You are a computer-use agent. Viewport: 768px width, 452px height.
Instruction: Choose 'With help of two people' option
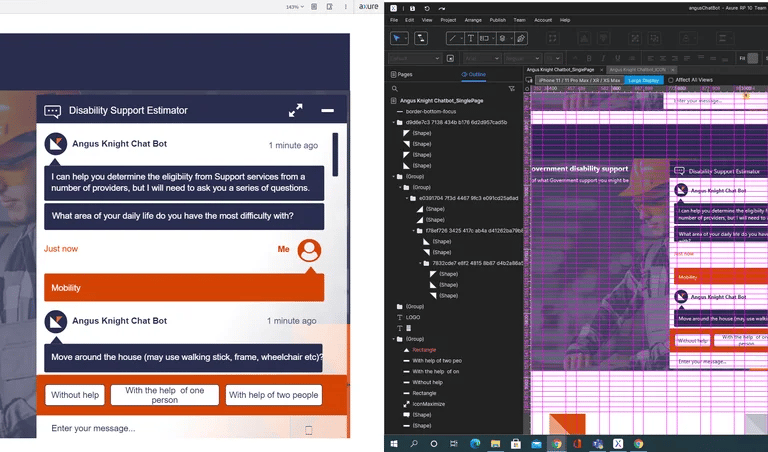(x=273, y=395)
